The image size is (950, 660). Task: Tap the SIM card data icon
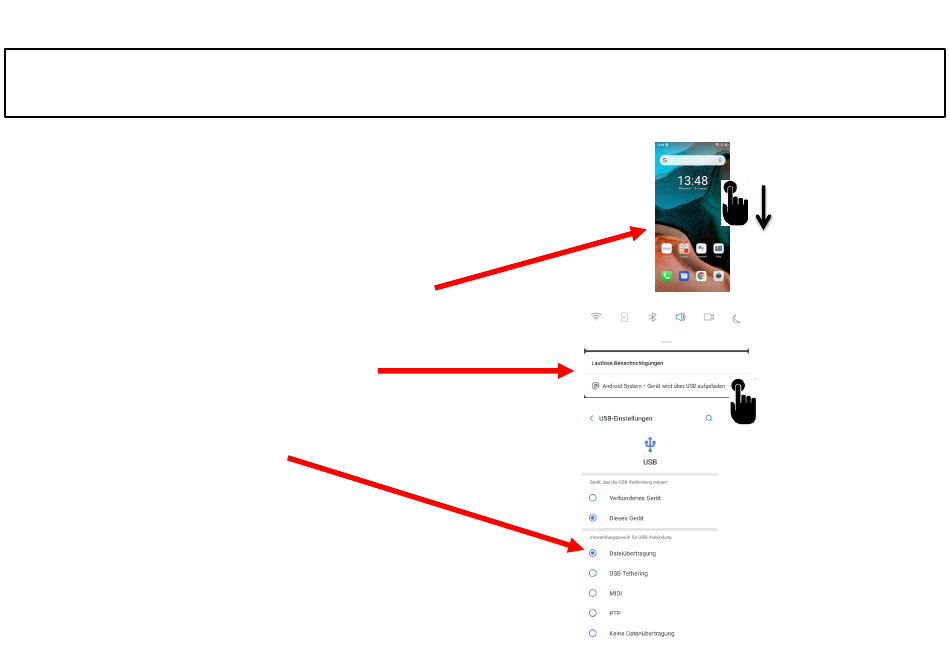625,317
